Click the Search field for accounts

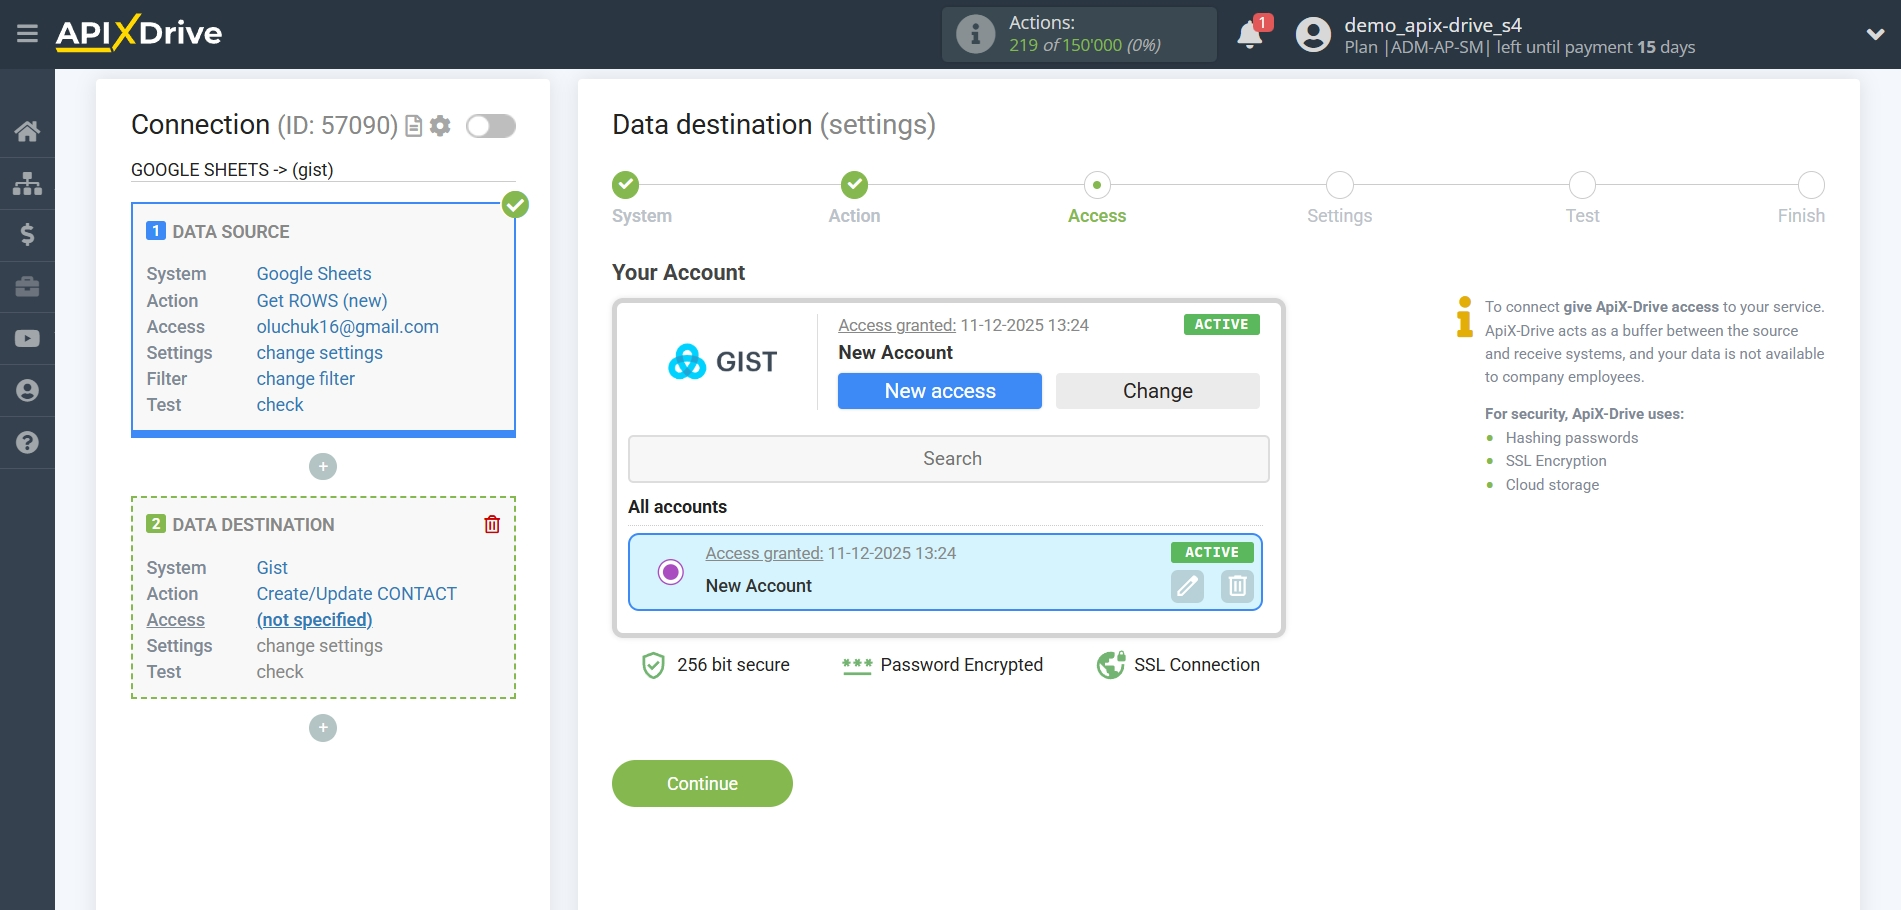(948, 458)
